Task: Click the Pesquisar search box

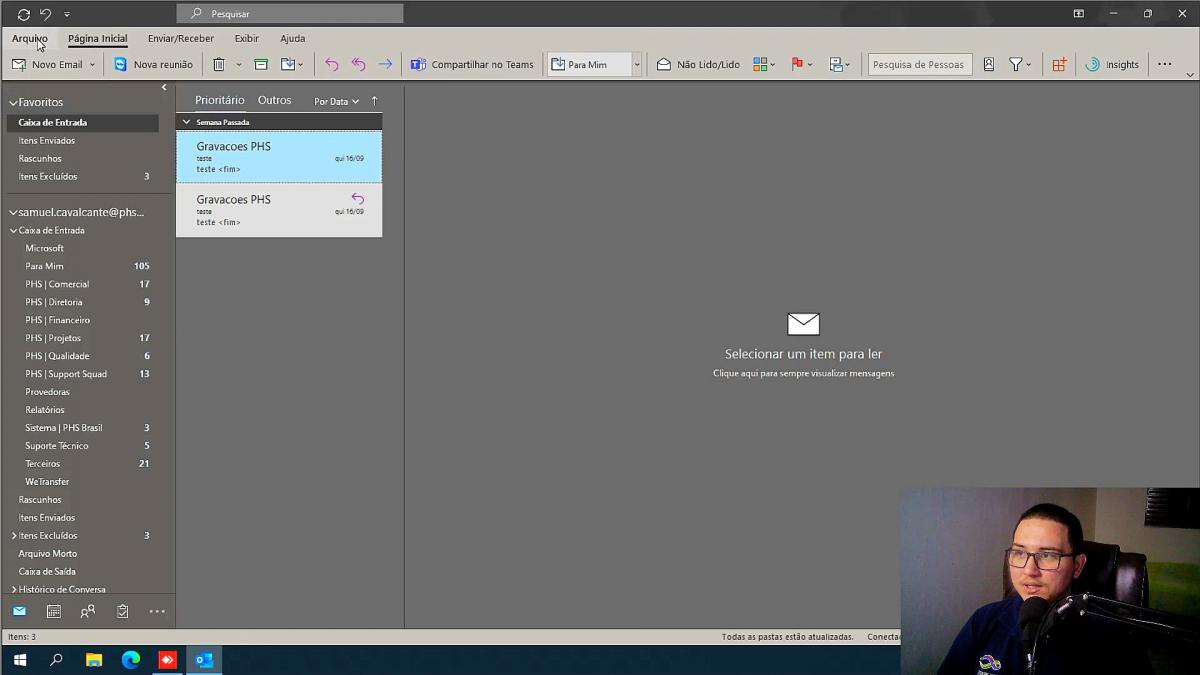Action: click(290, 13)
